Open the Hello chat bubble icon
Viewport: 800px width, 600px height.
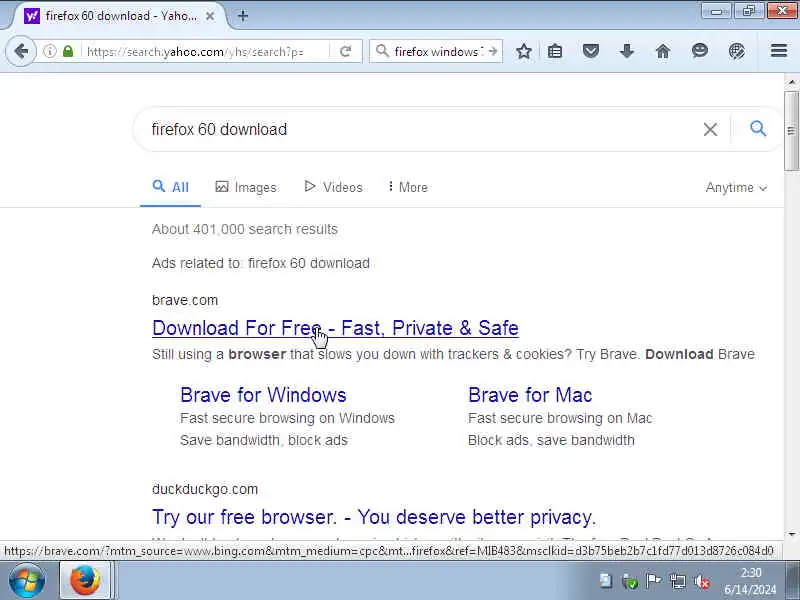[699, 51]
